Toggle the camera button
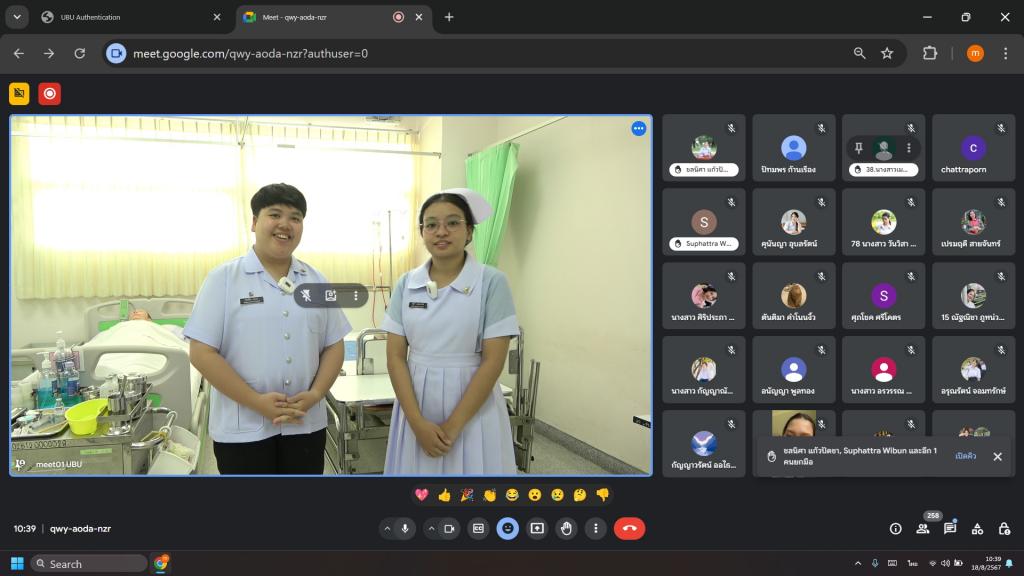Image resolution: width=1024 pixels, height=576 pixels. point(450,528)
